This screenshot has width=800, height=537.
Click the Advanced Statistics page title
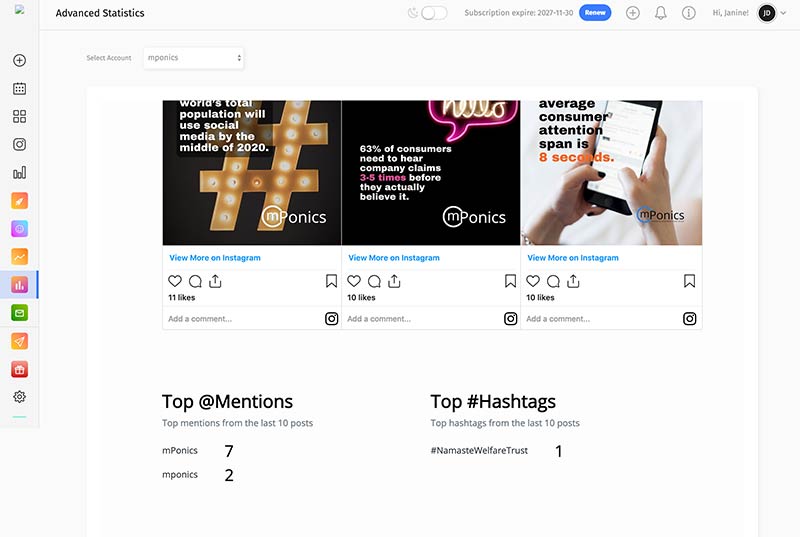(x=100, y=13)
